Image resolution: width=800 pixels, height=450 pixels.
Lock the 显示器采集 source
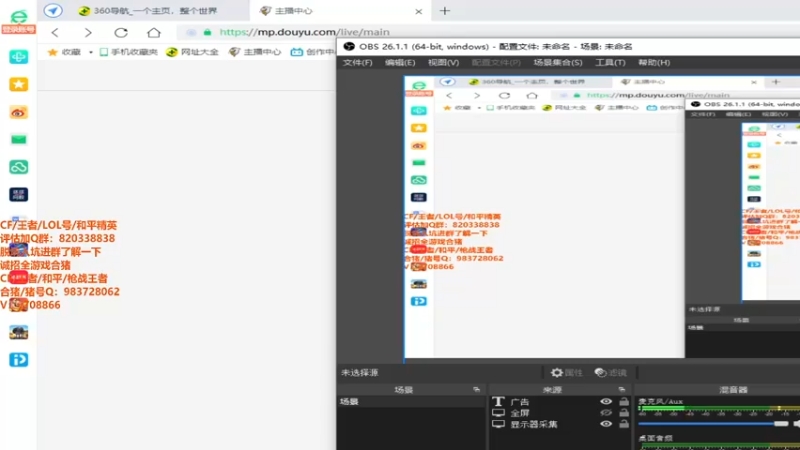(623, 424)
